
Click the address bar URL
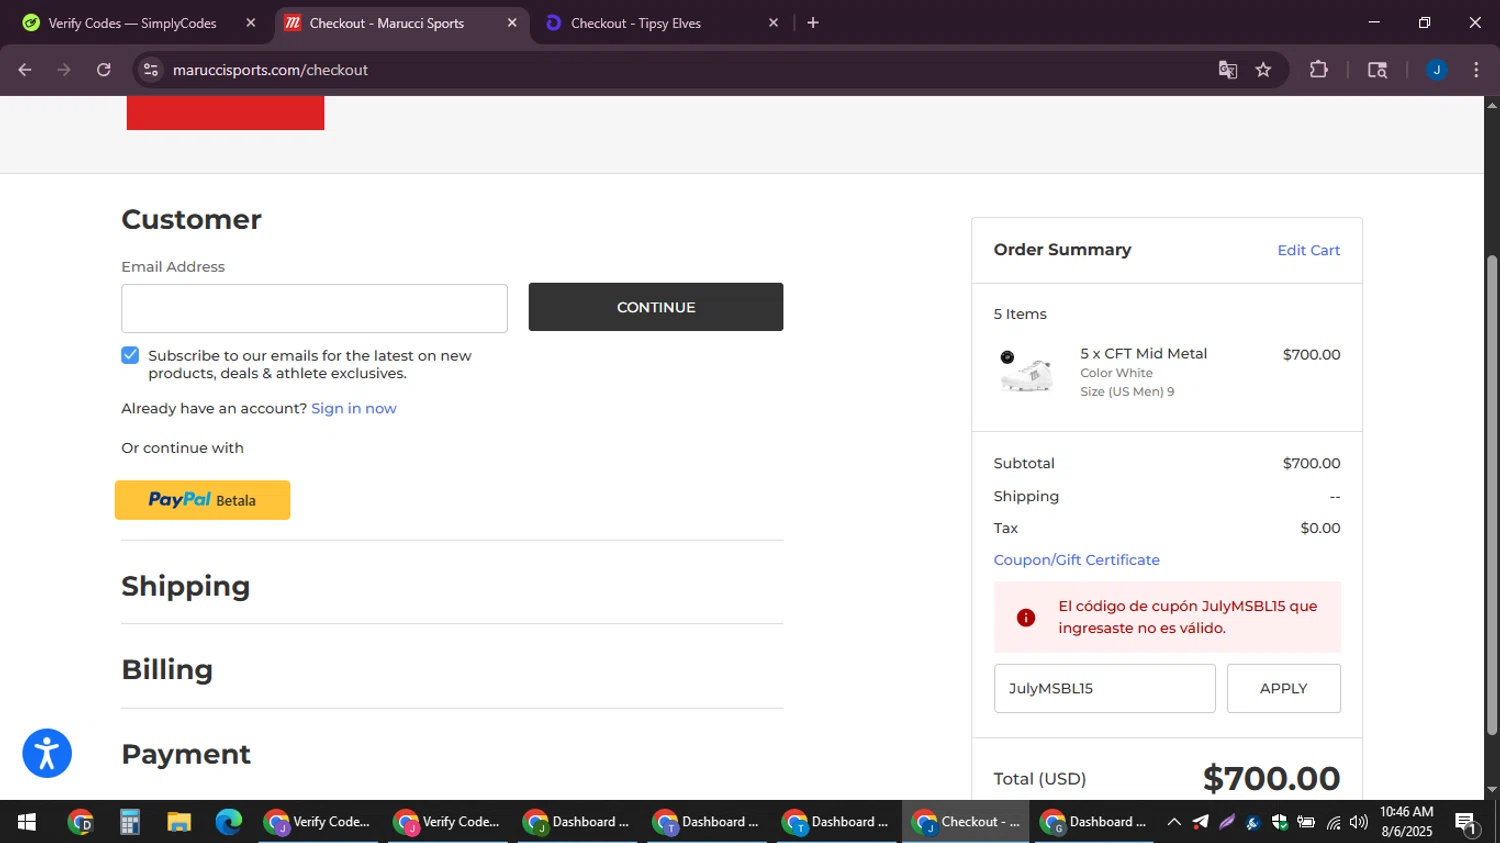pyautogui.click(x=270, y=70)
